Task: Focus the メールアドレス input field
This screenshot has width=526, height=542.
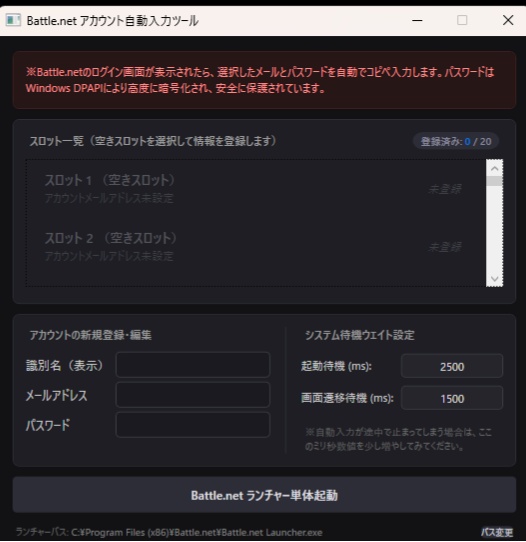Action: (x=193, y=395)
